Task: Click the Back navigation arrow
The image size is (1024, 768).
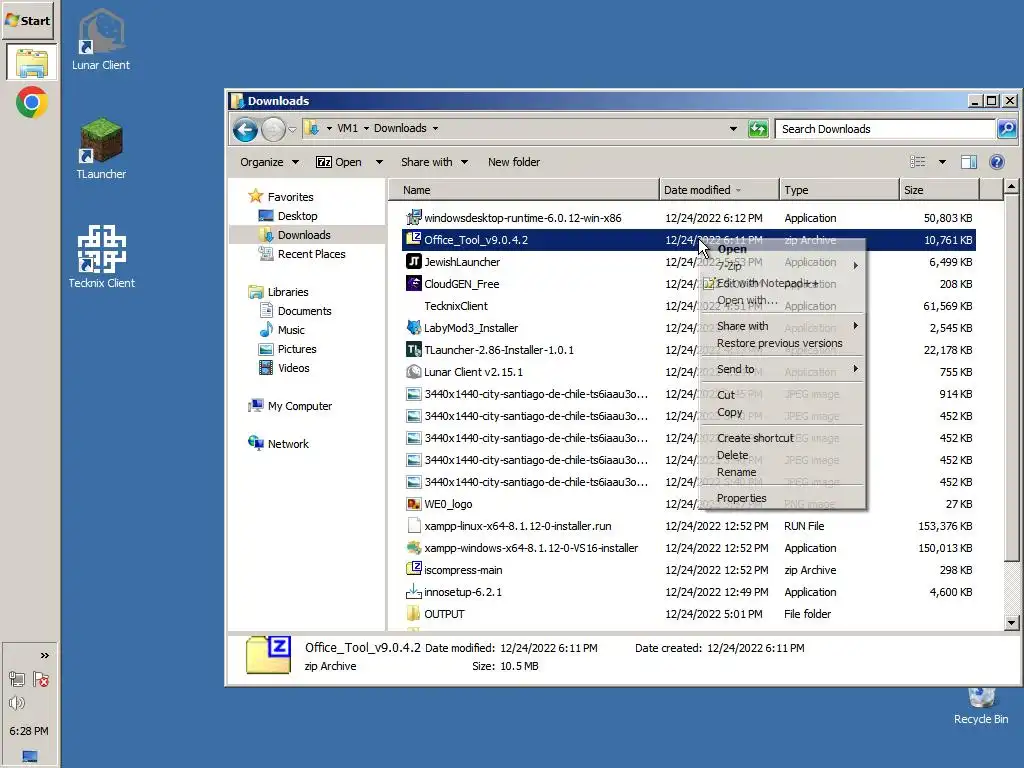Action: click(246, 129)
